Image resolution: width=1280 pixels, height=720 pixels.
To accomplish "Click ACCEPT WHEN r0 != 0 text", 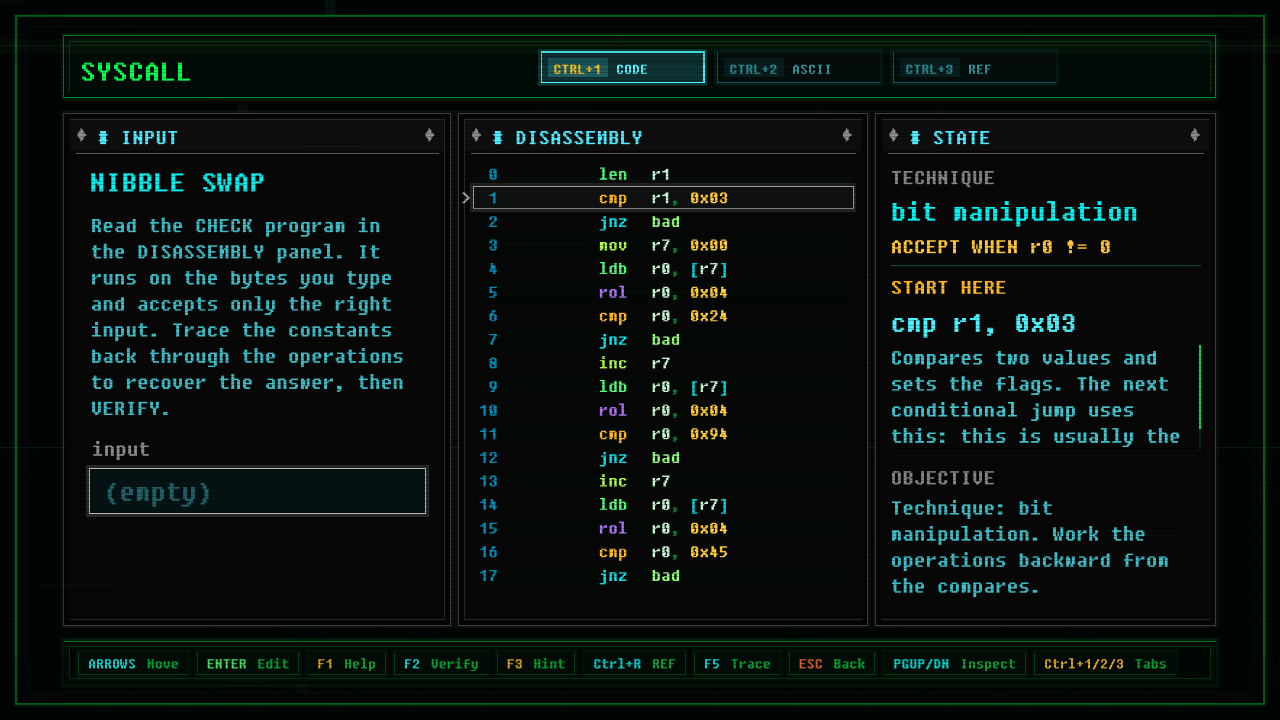I will click(1001, 247).
